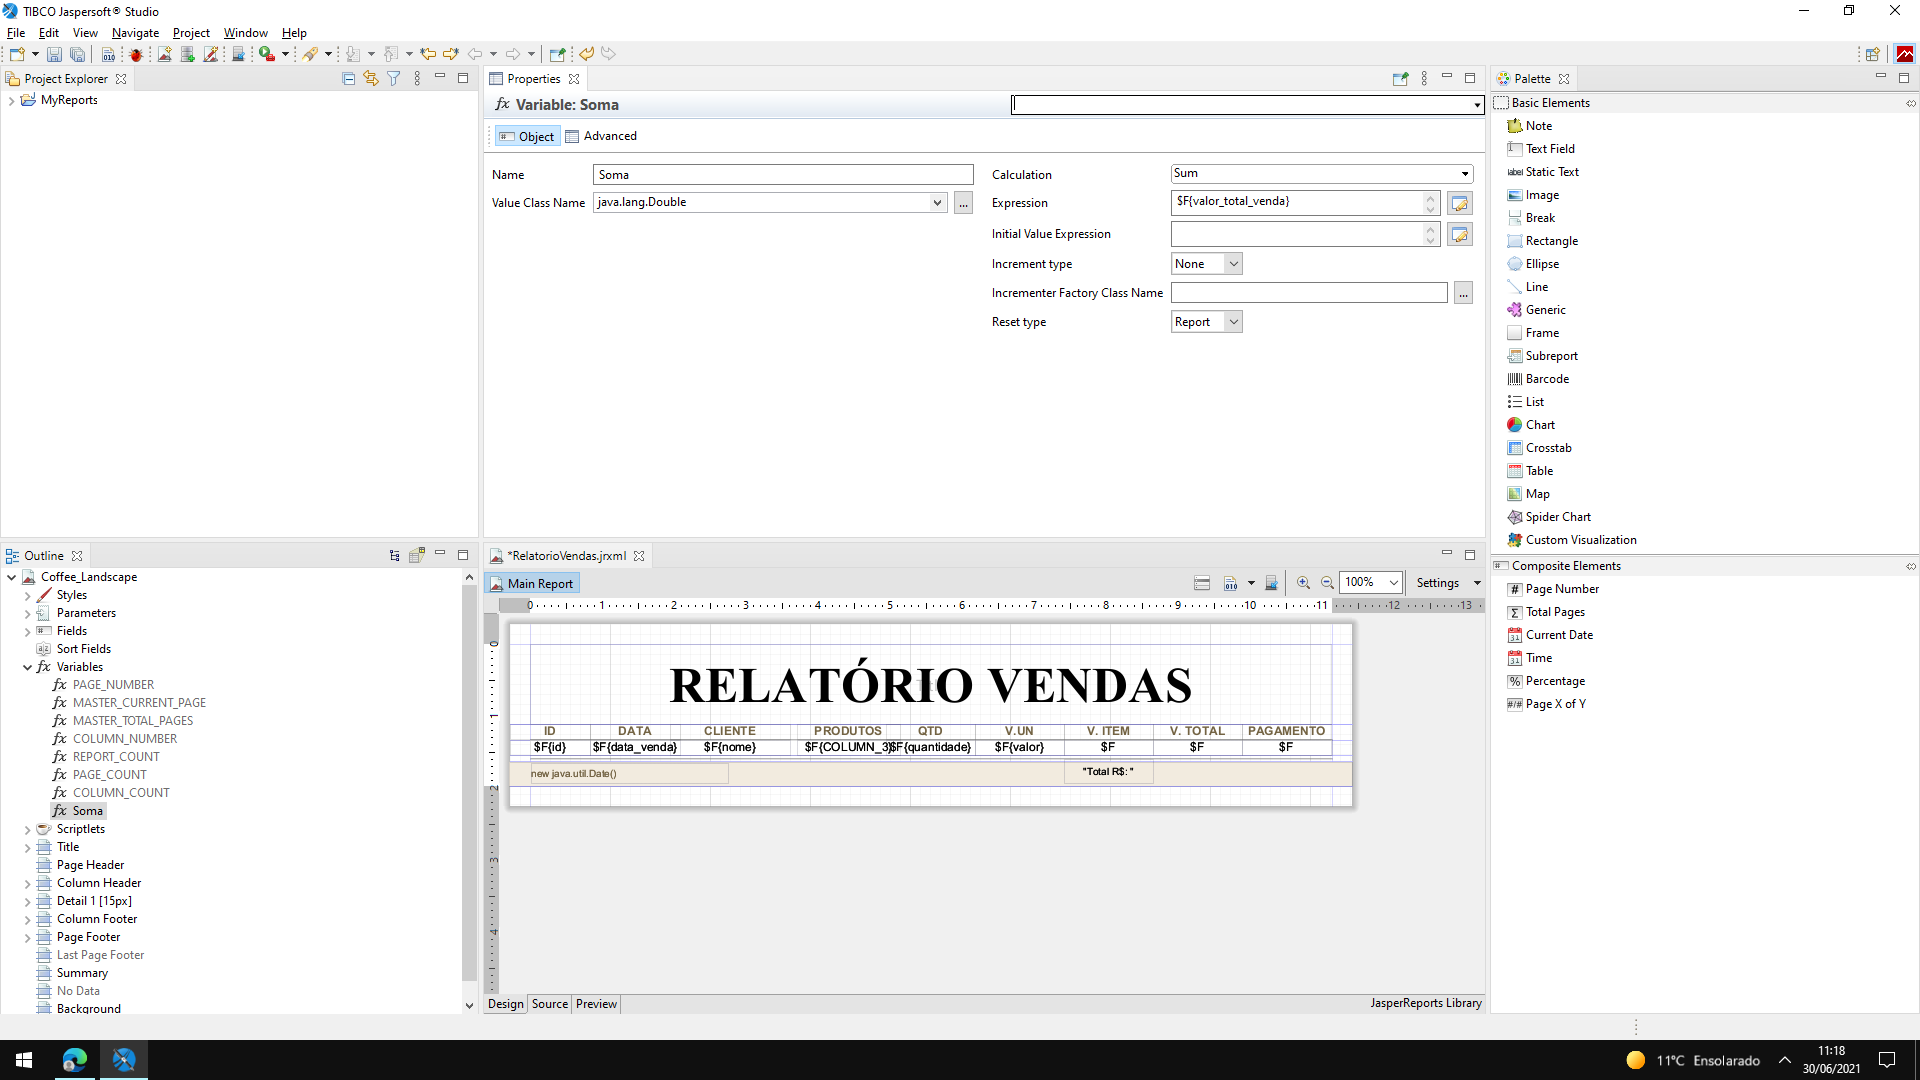Click browse button beside Value Class Name

point(963,203)
